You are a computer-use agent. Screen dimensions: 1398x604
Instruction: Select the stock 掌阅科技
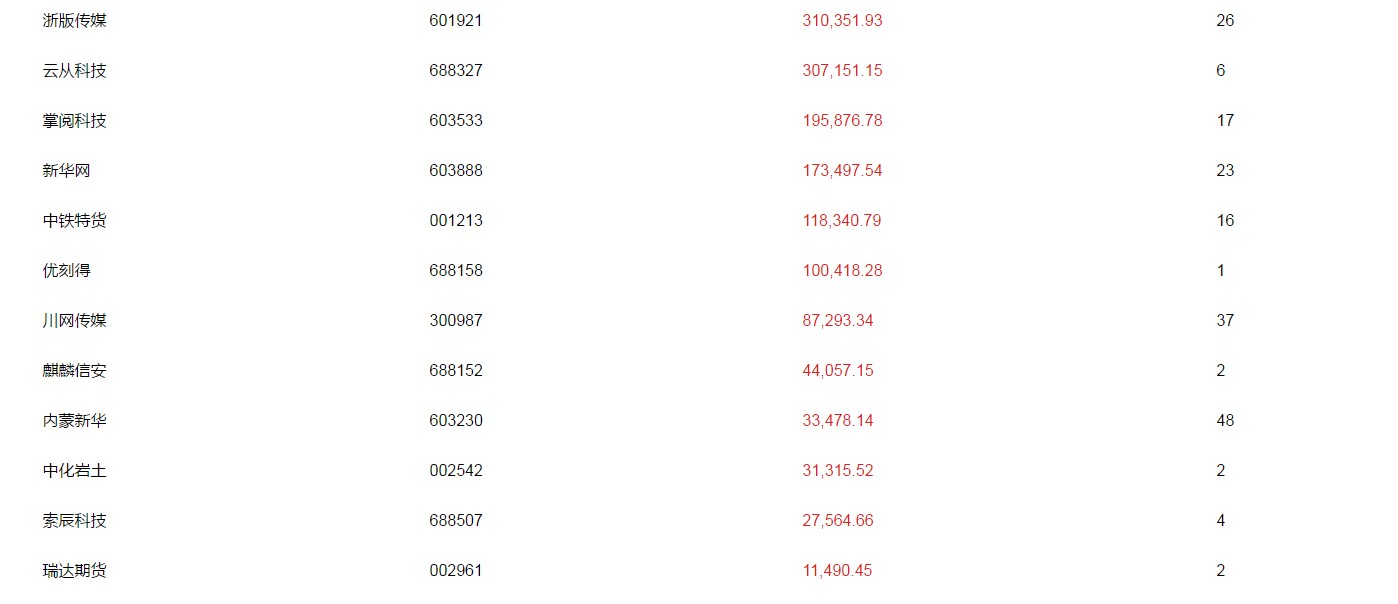pyautogui.click(x=75, y=121)
